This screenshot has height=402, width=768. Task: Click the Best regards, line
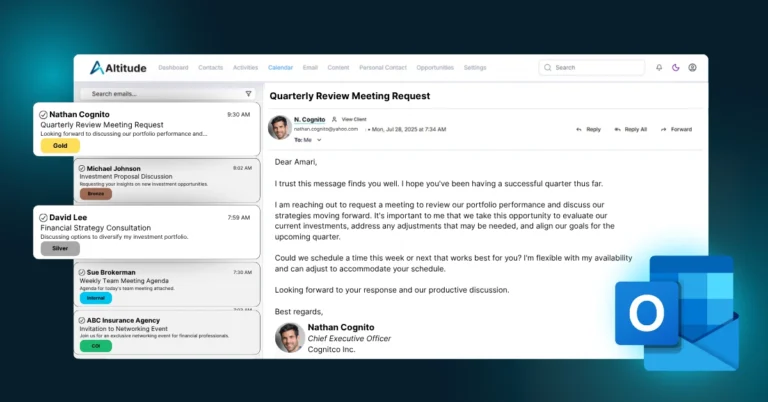pyautogui.click(x=299, y=311)
